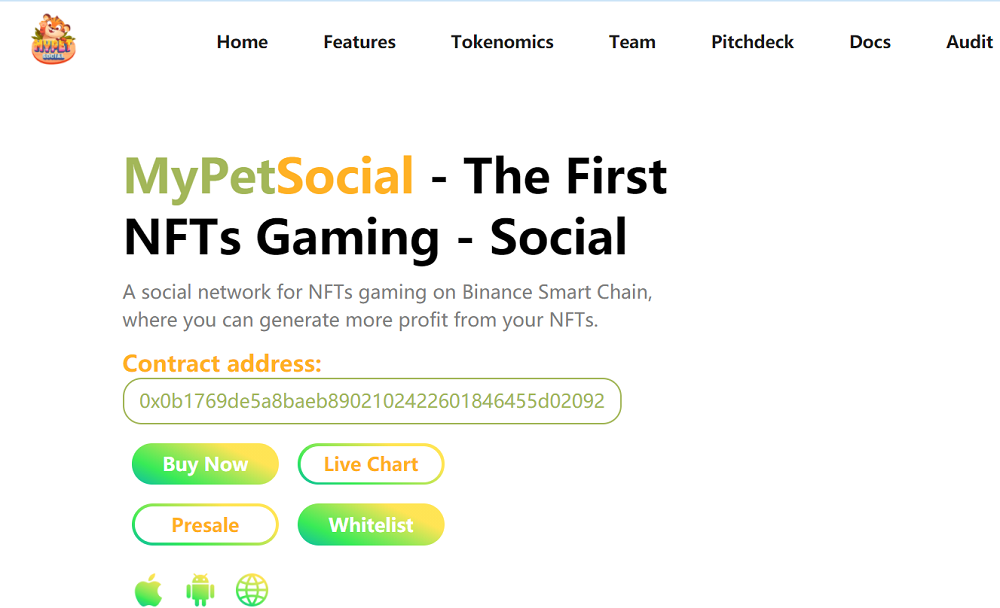Go to the Home menu item
Image resolution: width=1000 pixels, height=608 pixels.
point(242,42)
